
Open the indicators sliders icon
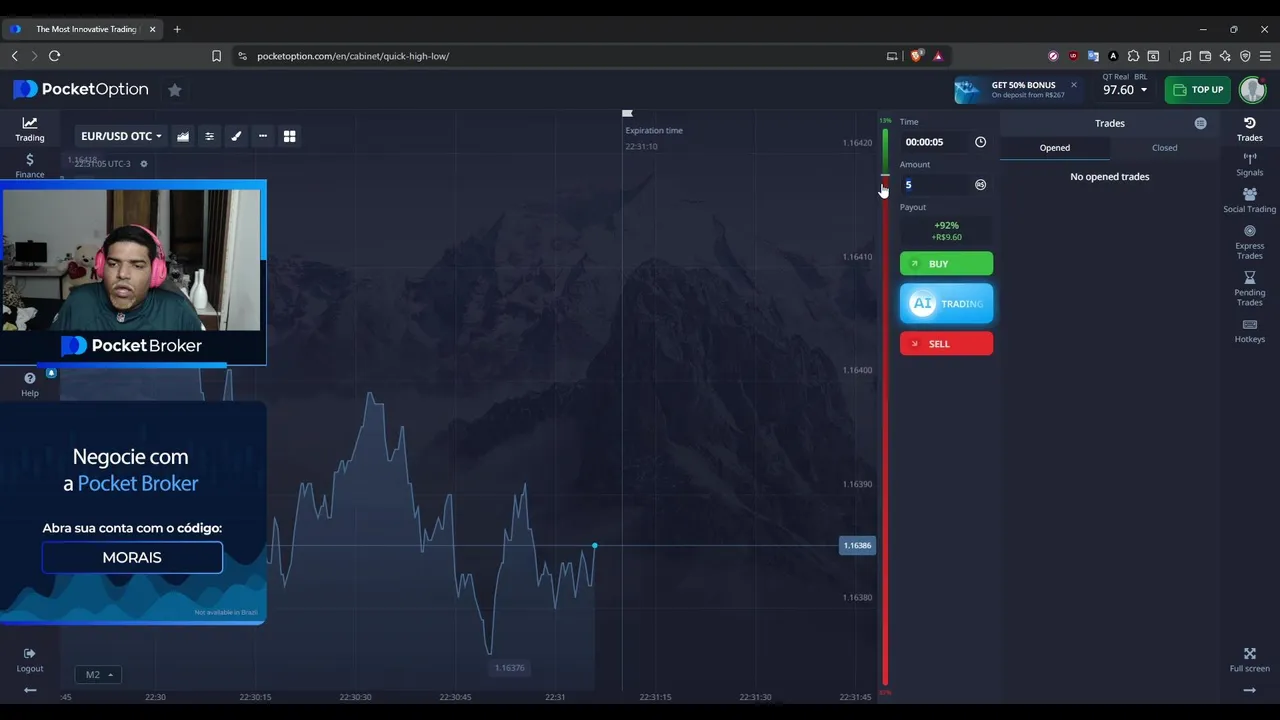coord(210,136)
